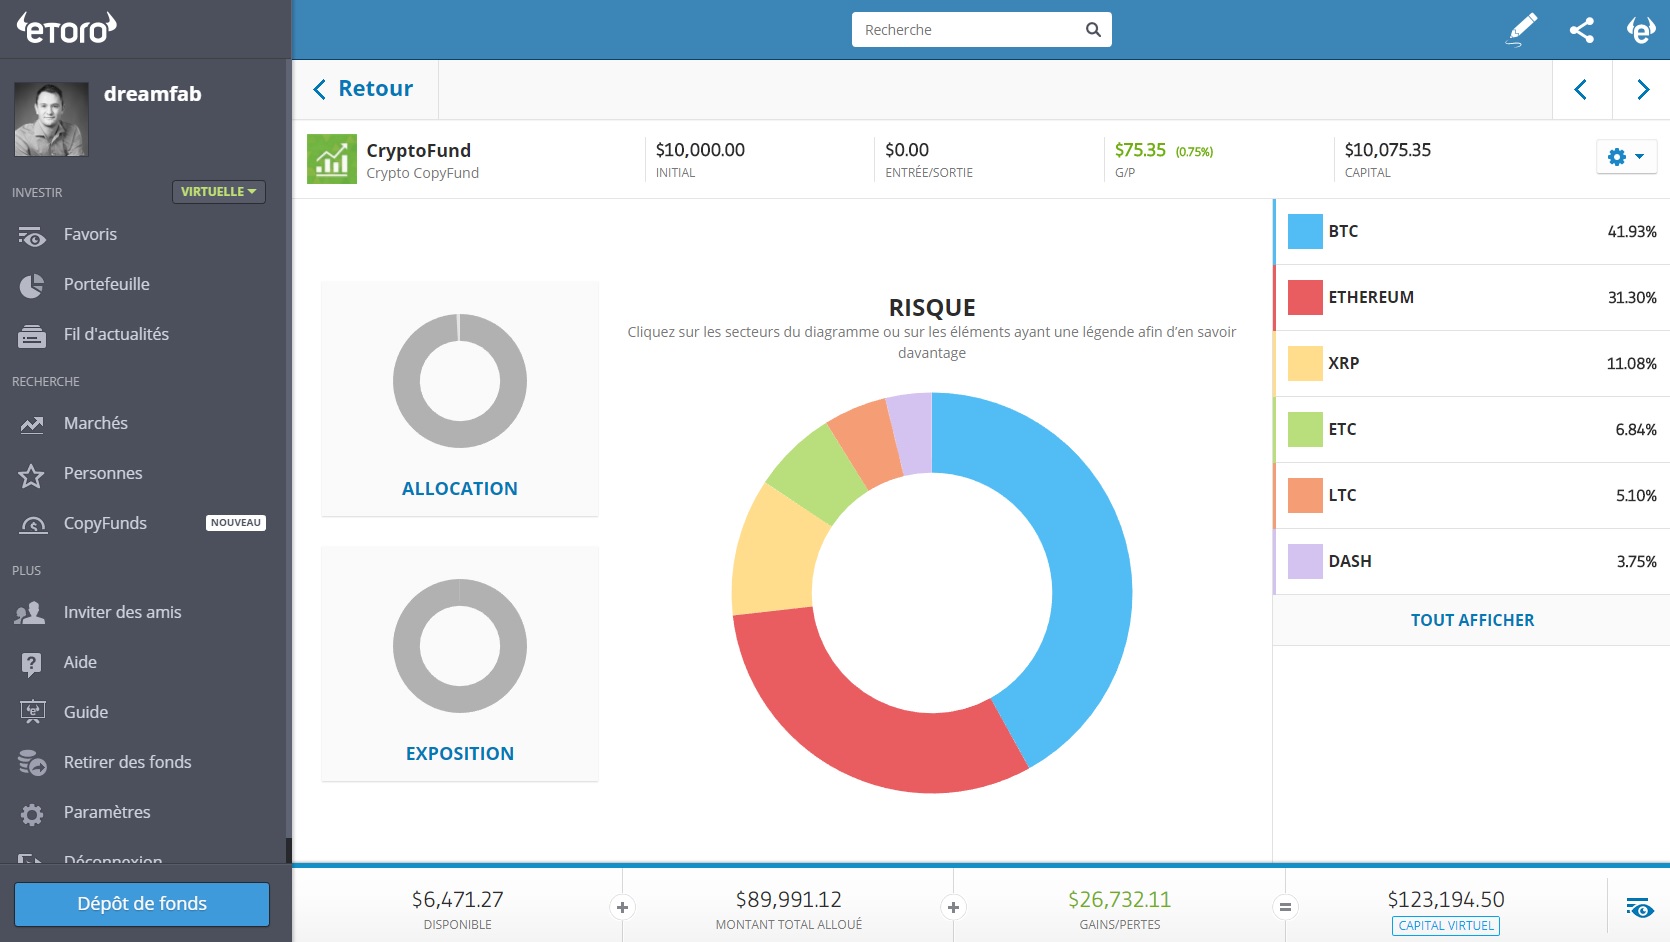Click TOUT AFFICHER link

1471,620
